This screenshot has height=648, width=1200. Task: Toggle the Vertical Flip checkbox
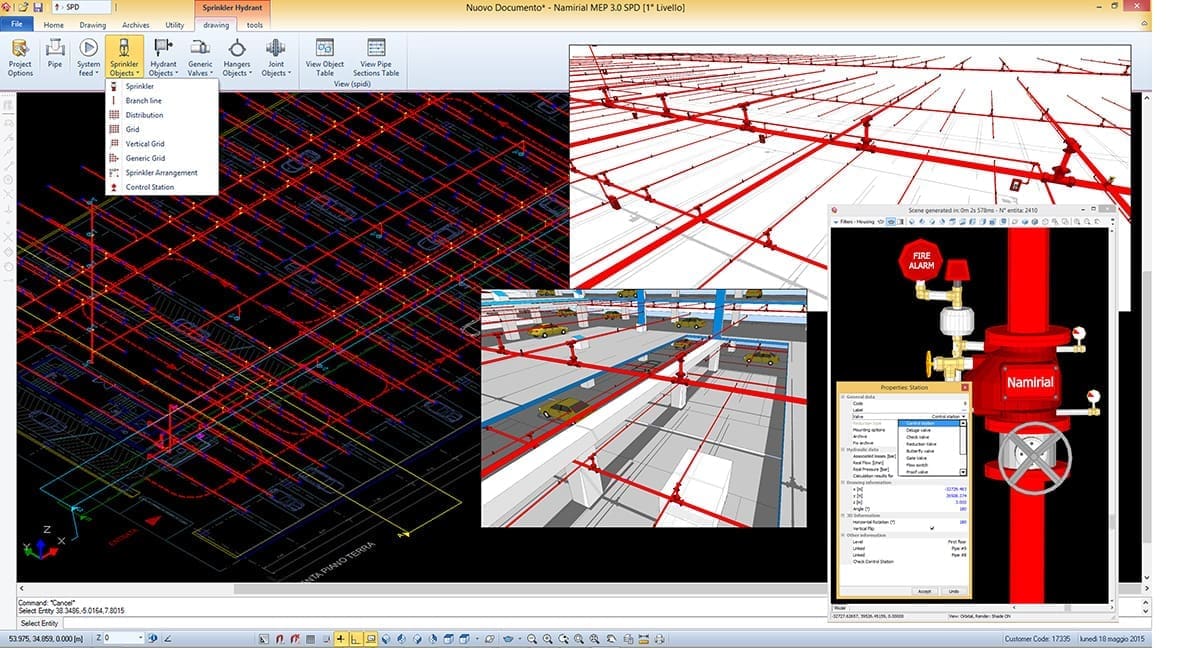932,528
